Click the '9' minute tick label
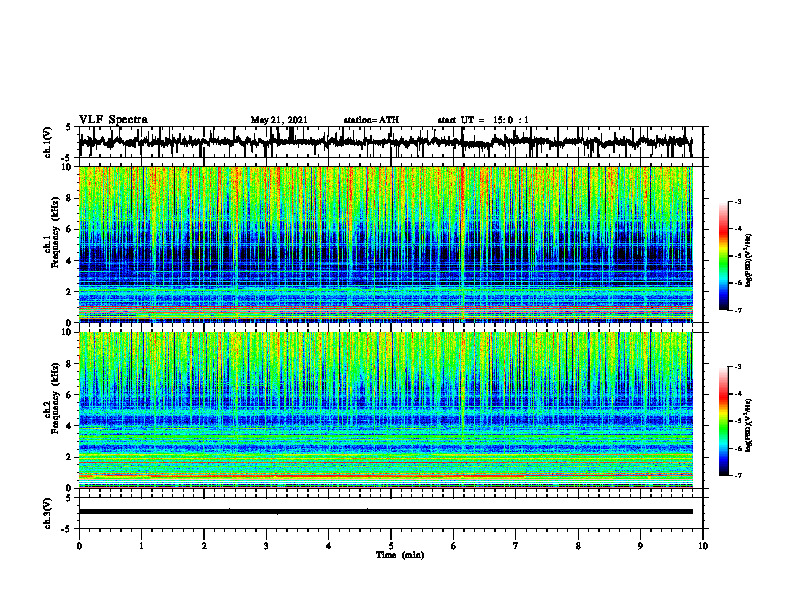This screenshot has width=792, height=612. [x=640, y=546]
